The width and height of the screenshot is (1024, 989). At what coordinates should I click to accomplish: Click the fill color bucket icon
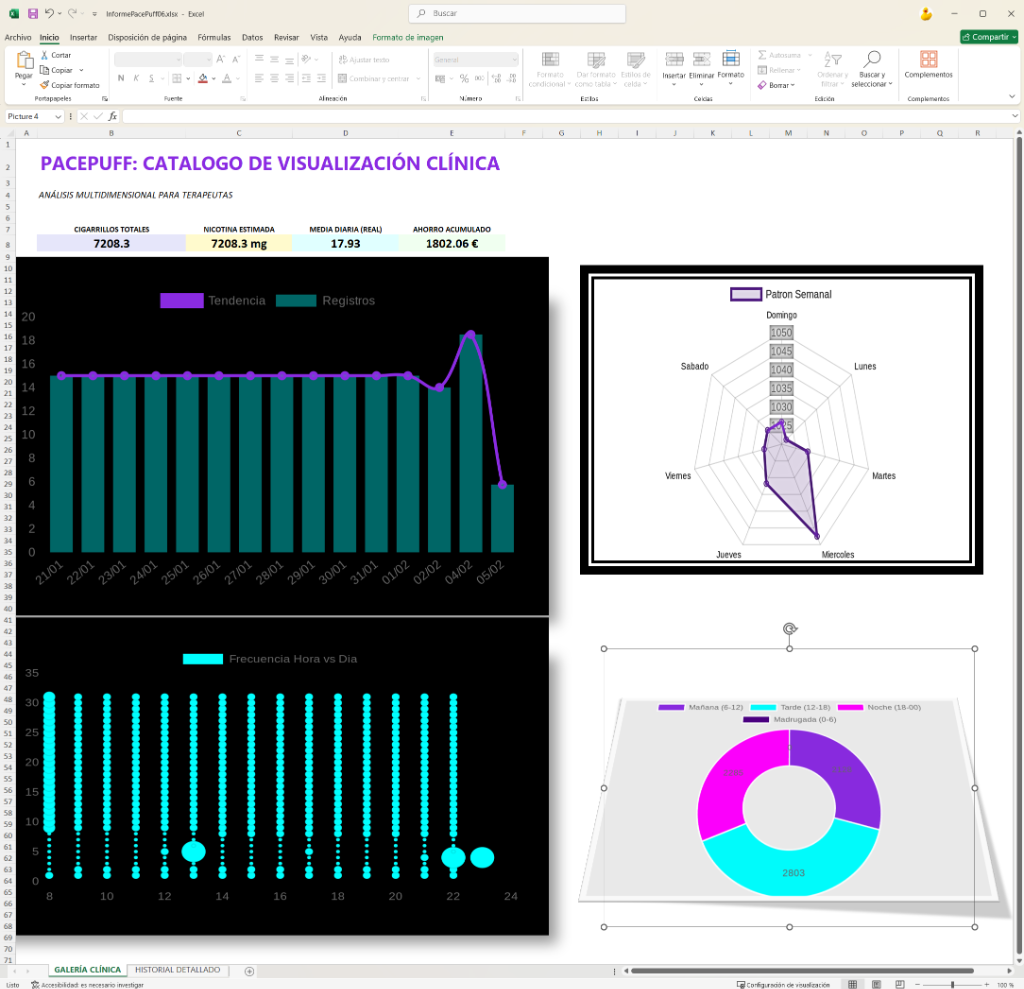[203, 78]
